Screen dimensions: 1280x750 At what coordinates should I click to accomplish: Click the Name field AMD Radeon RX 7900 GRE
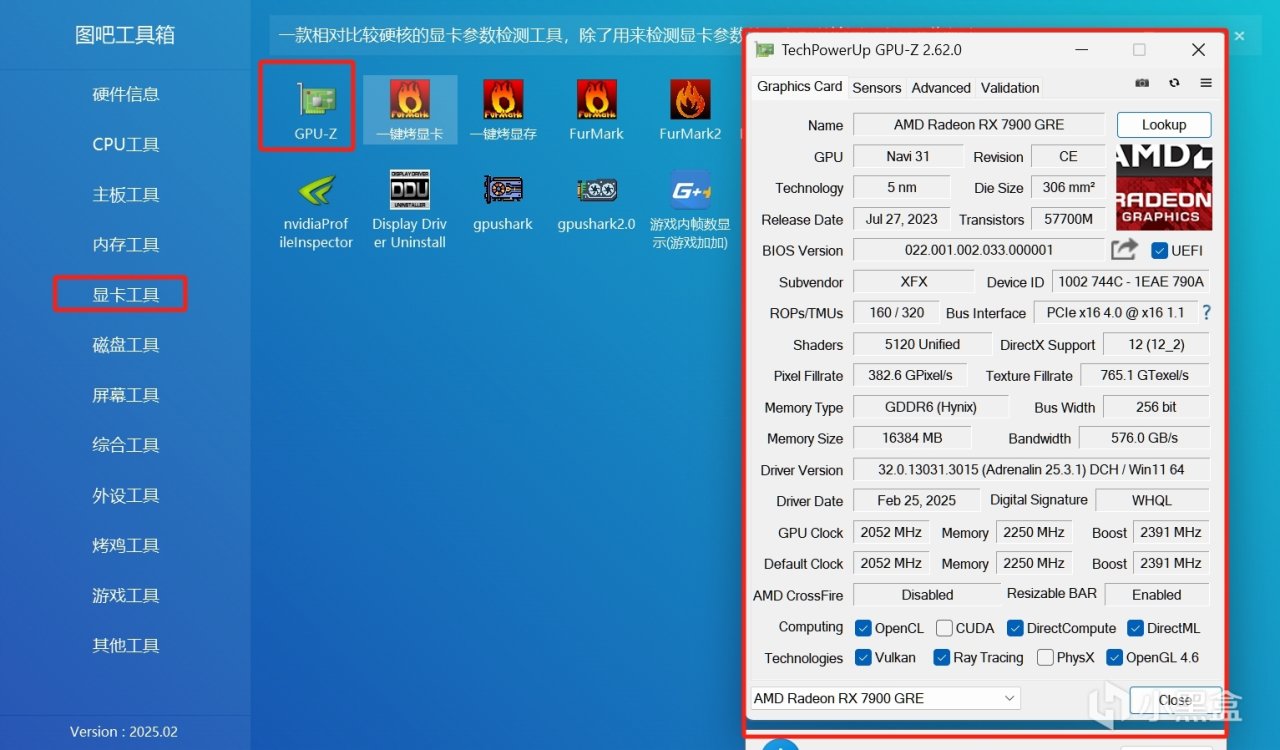(x=979, y=125)
